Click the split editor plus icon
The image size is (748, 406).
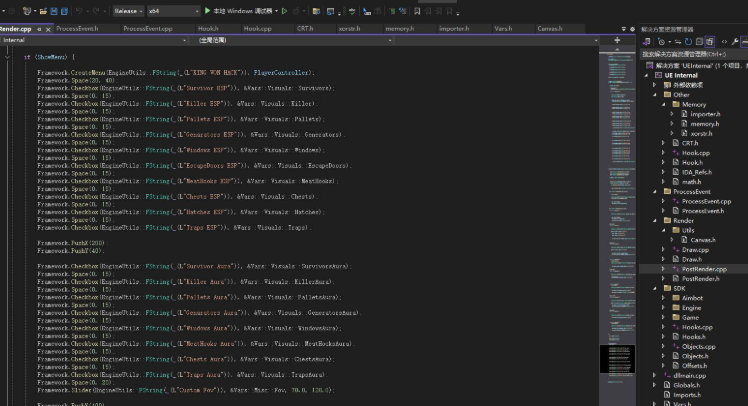point(617,40)
